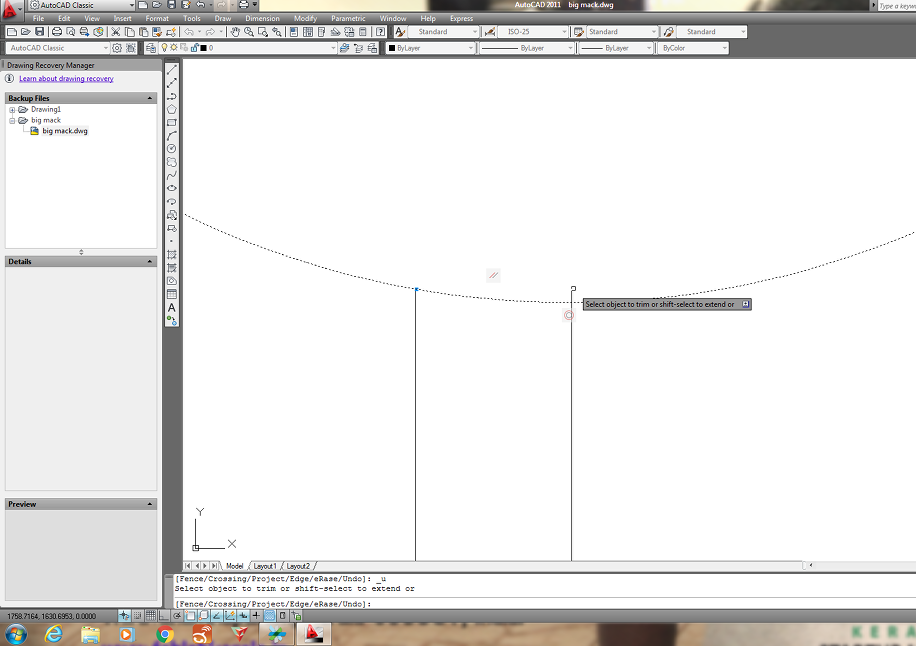Toggle Ortho Mode in status bar

click(164, 616)
